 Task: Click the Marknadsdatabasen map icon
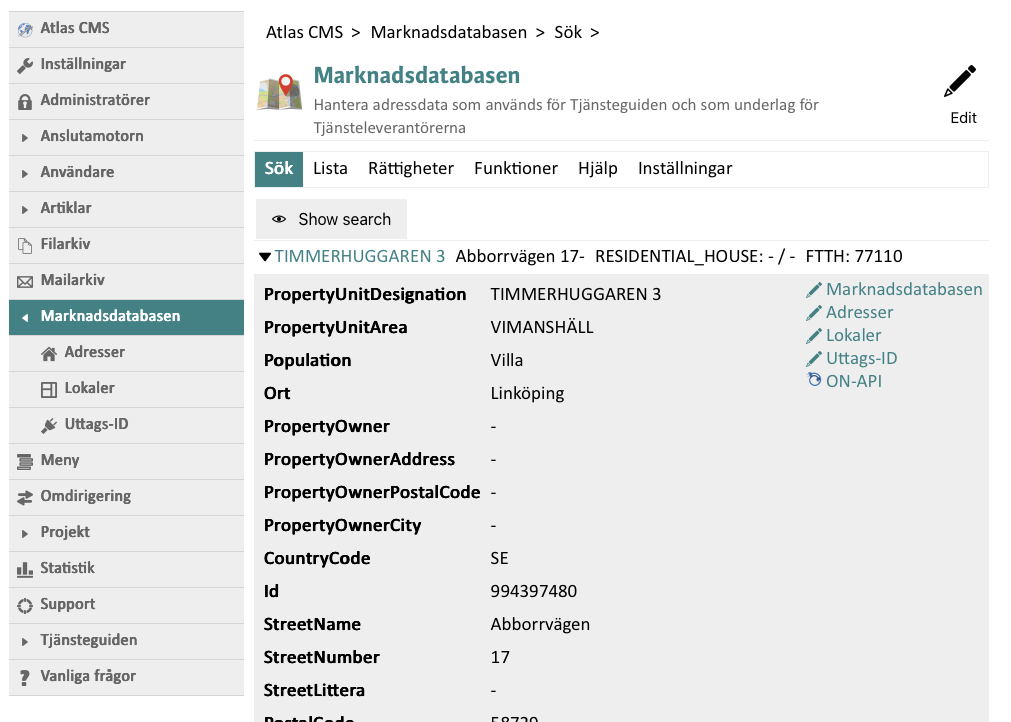pyautogui.click(x=279, y=92)
